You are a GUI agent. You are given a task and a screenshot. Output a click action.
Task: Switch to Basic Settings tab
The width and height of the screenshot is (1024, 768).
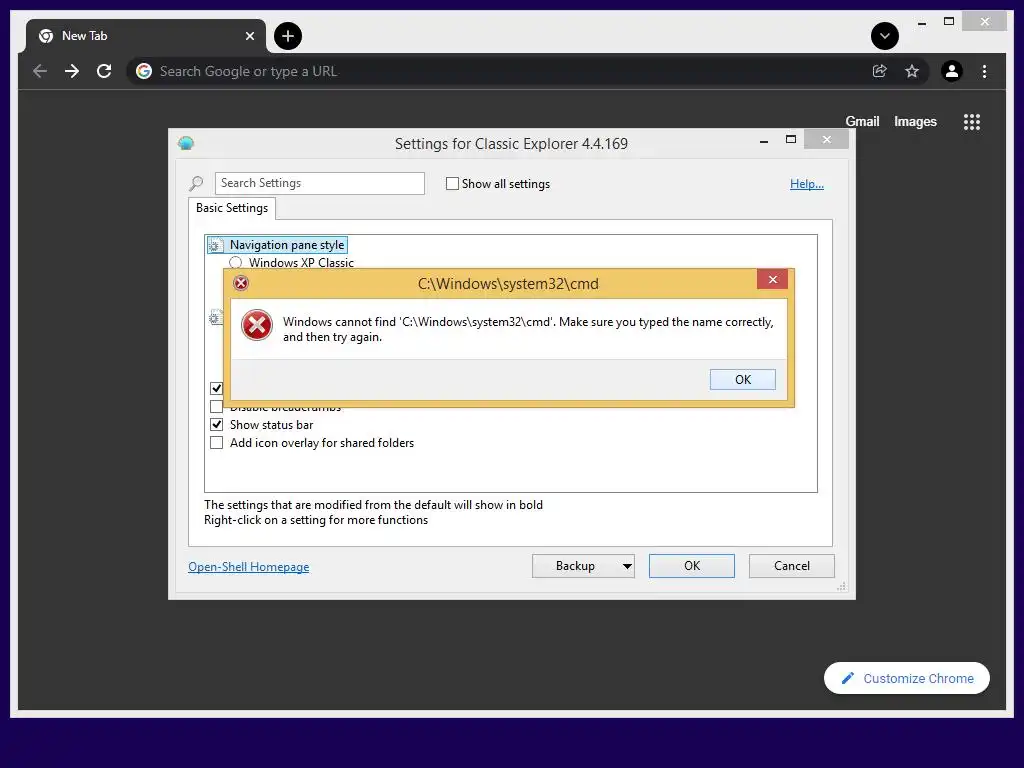(x=232, y=208)
